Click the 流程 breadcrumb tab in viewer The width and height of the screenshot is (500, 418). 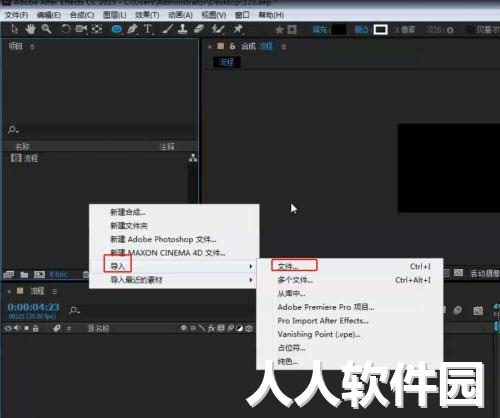227,62
